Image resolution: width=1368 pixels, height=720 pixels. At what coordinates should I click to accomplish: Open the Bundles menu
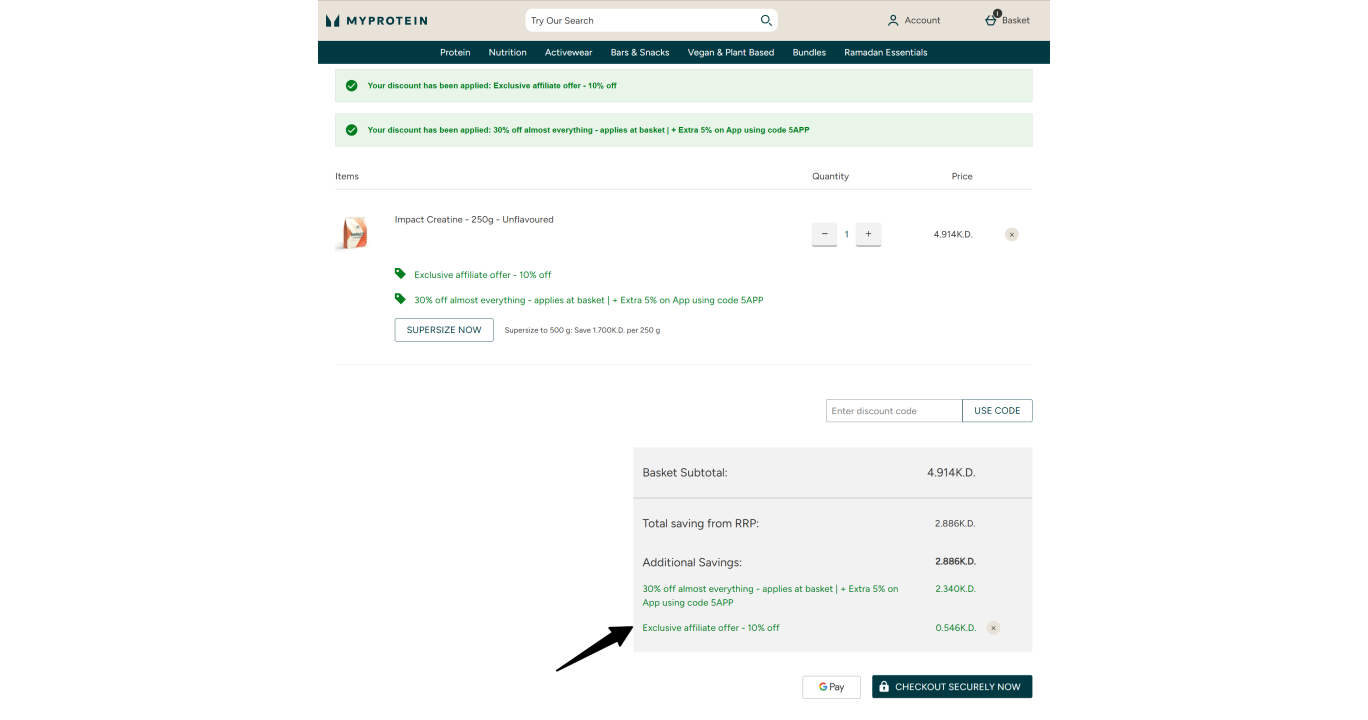click(x=809, y=52)
